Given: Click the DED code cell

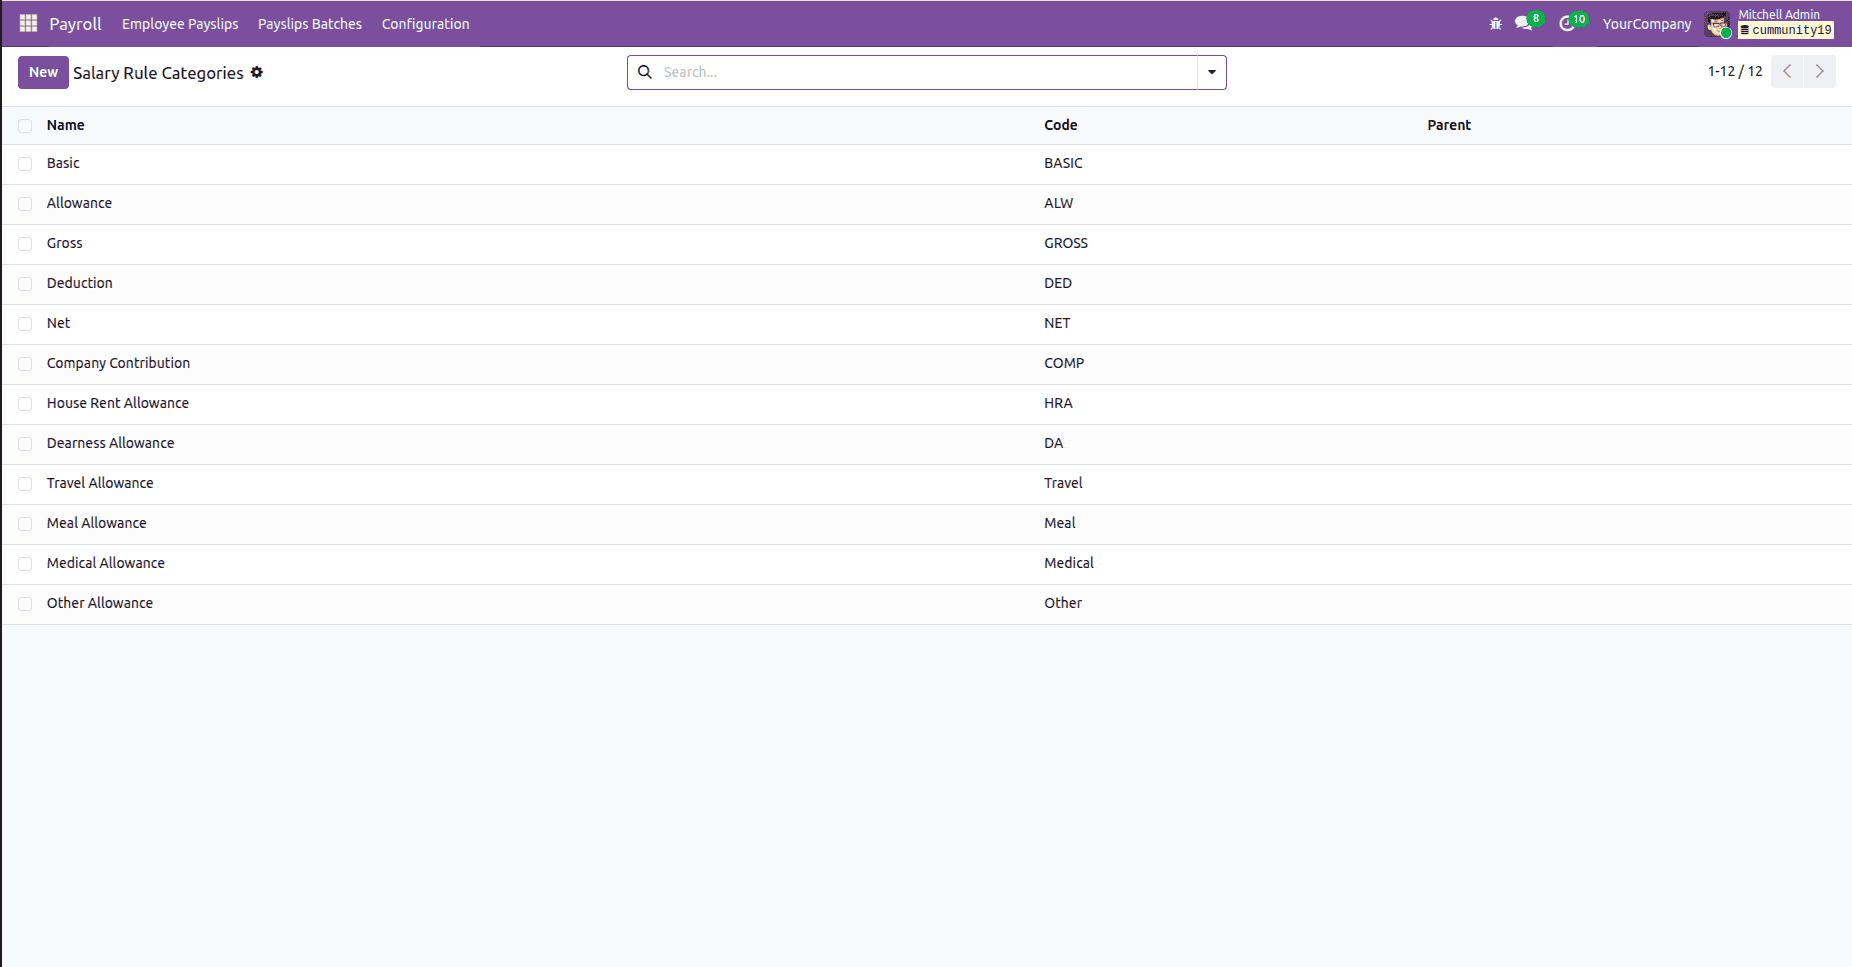Looking at the screenshot, I should point(1058,283).
